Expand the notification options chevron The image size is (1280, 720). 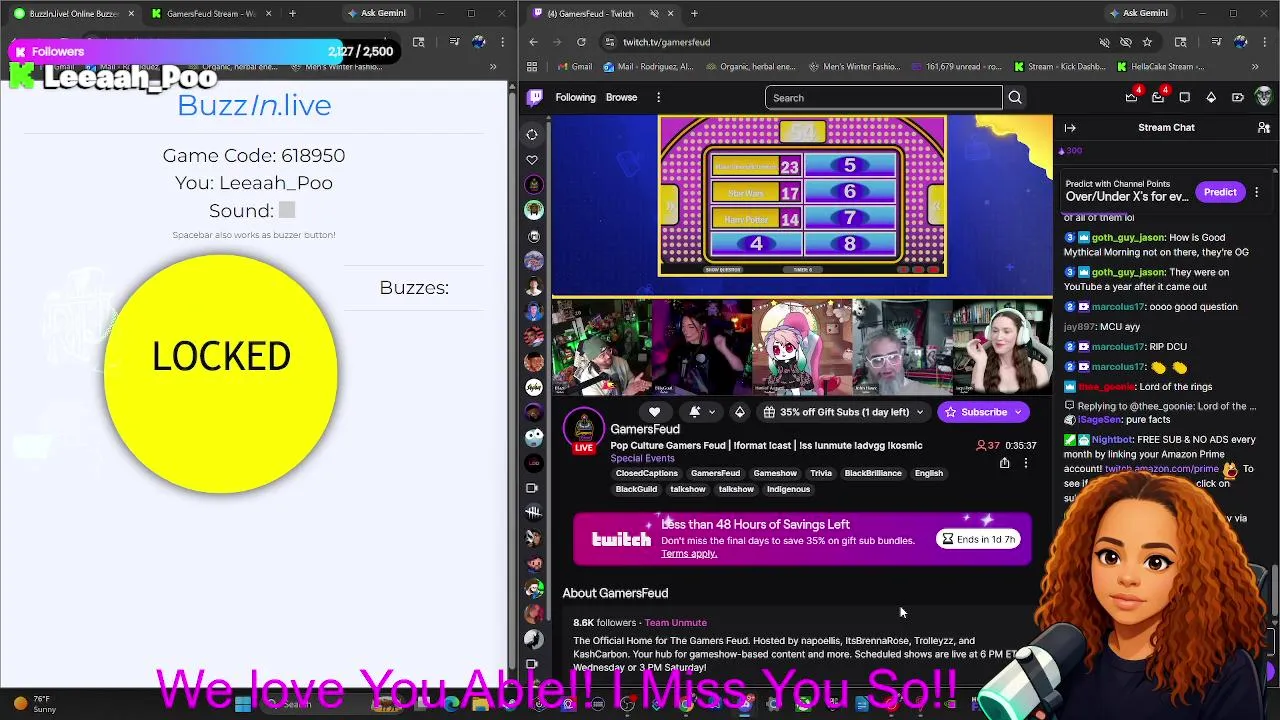712,412
